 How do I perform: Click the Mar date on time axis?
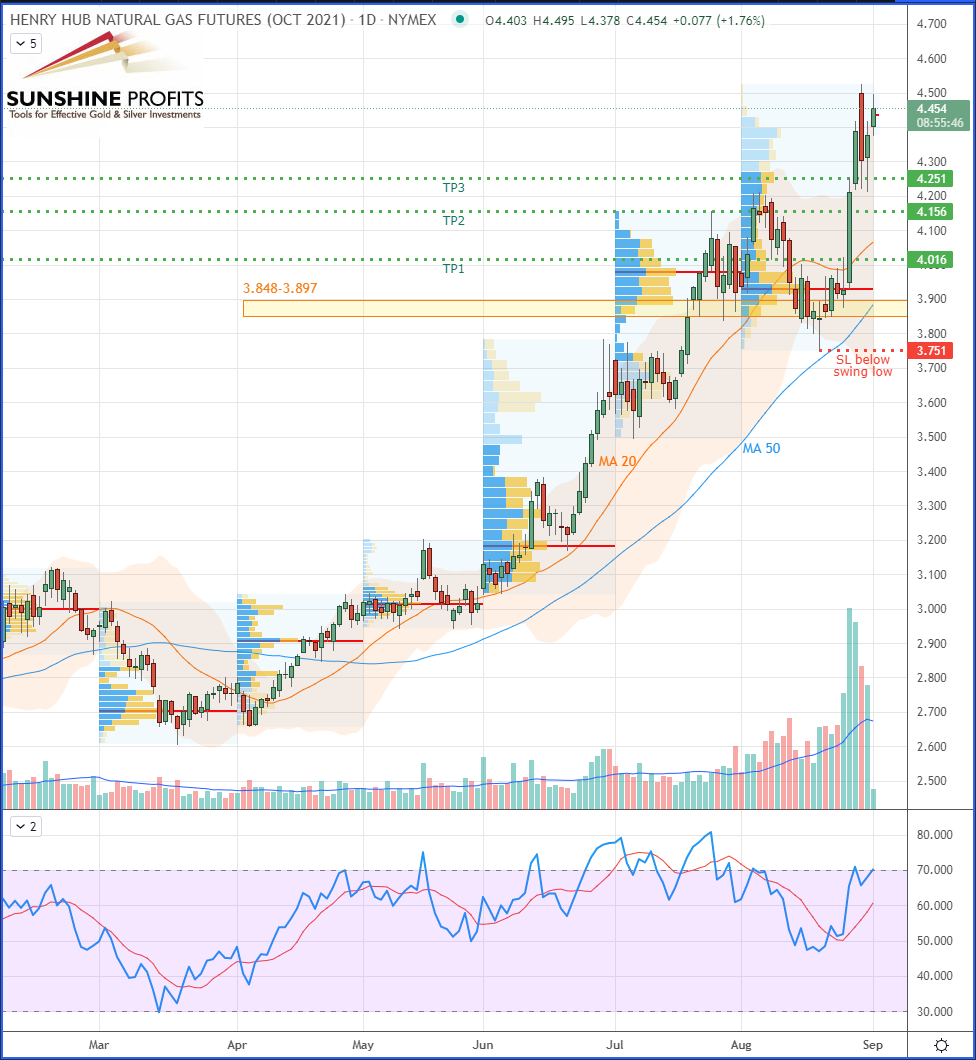point(99,1045)
